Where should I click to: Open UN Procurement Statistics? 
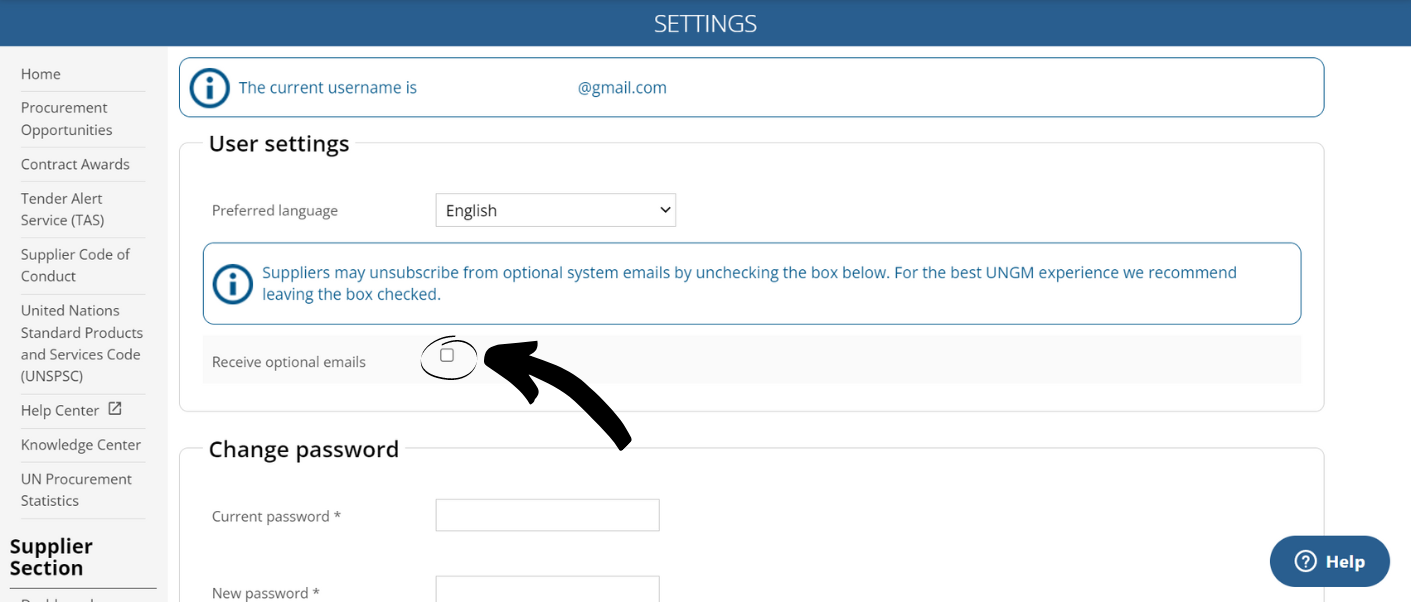[x=76, y=490]
